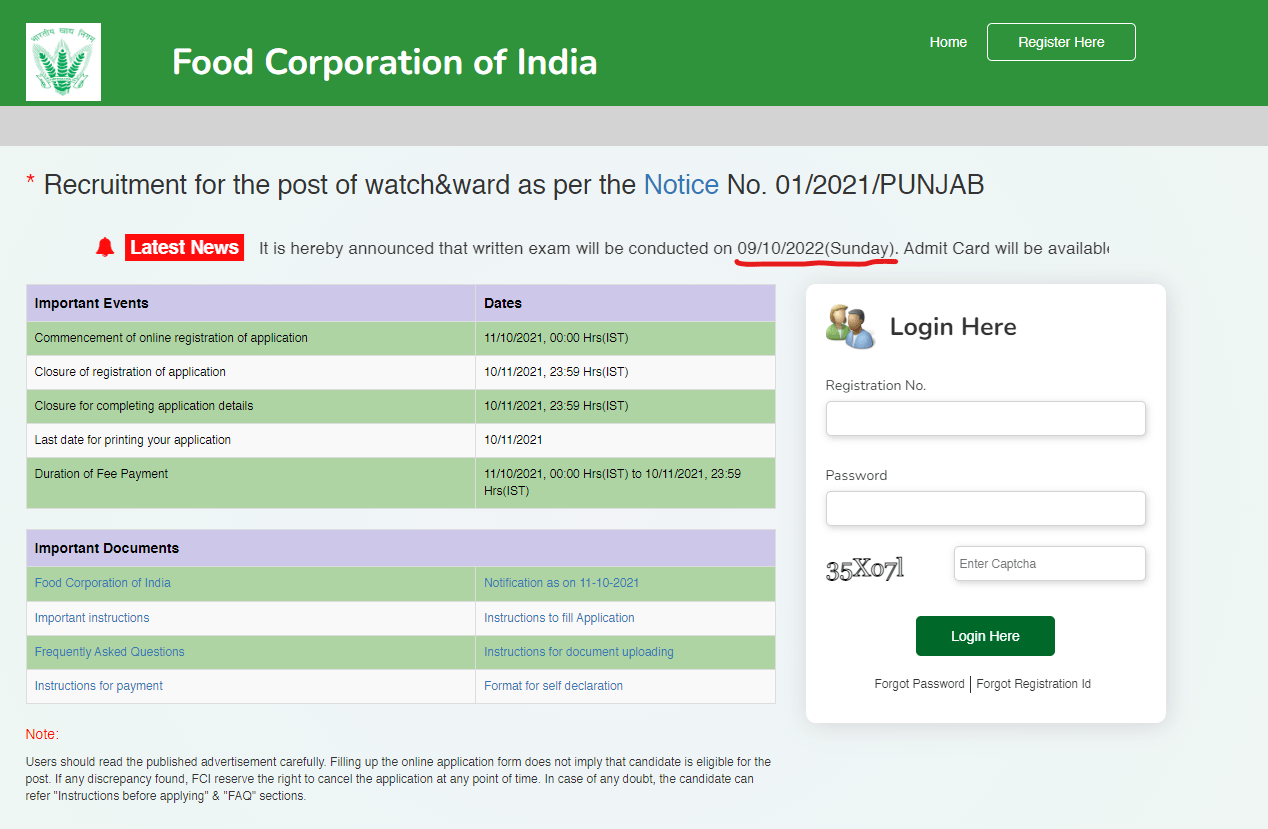Image resolution: width=1268 pixels, height=829 pixels.
Task: Open Food Corporation of India document link
Action: pos(103,583)
